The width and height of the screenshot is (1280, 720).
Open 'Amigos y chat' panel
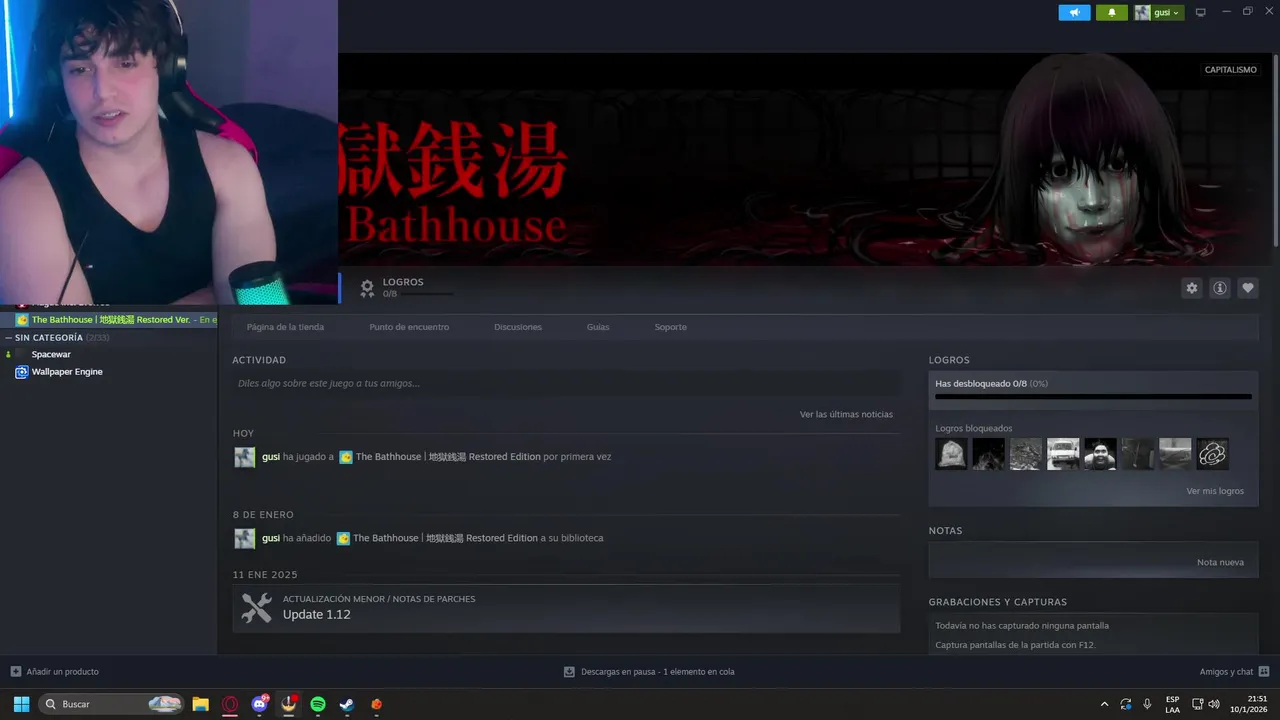pos(1234,672)
